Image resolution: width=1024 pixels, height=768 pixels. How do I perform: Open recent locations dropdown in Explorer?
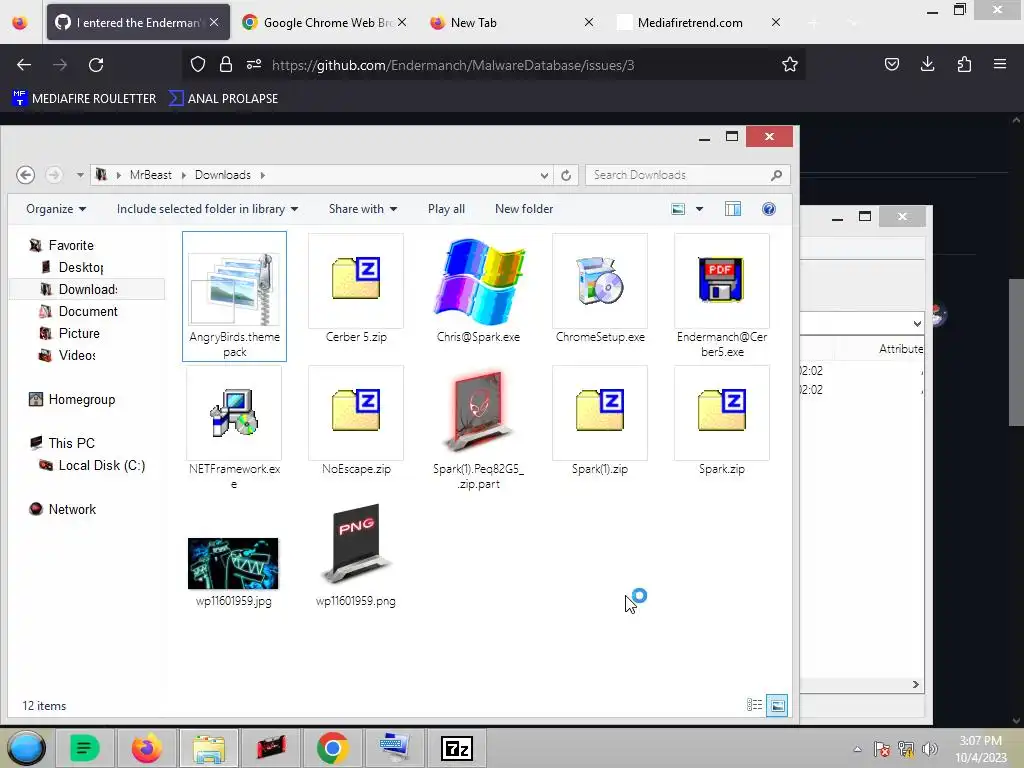point(80,175)
